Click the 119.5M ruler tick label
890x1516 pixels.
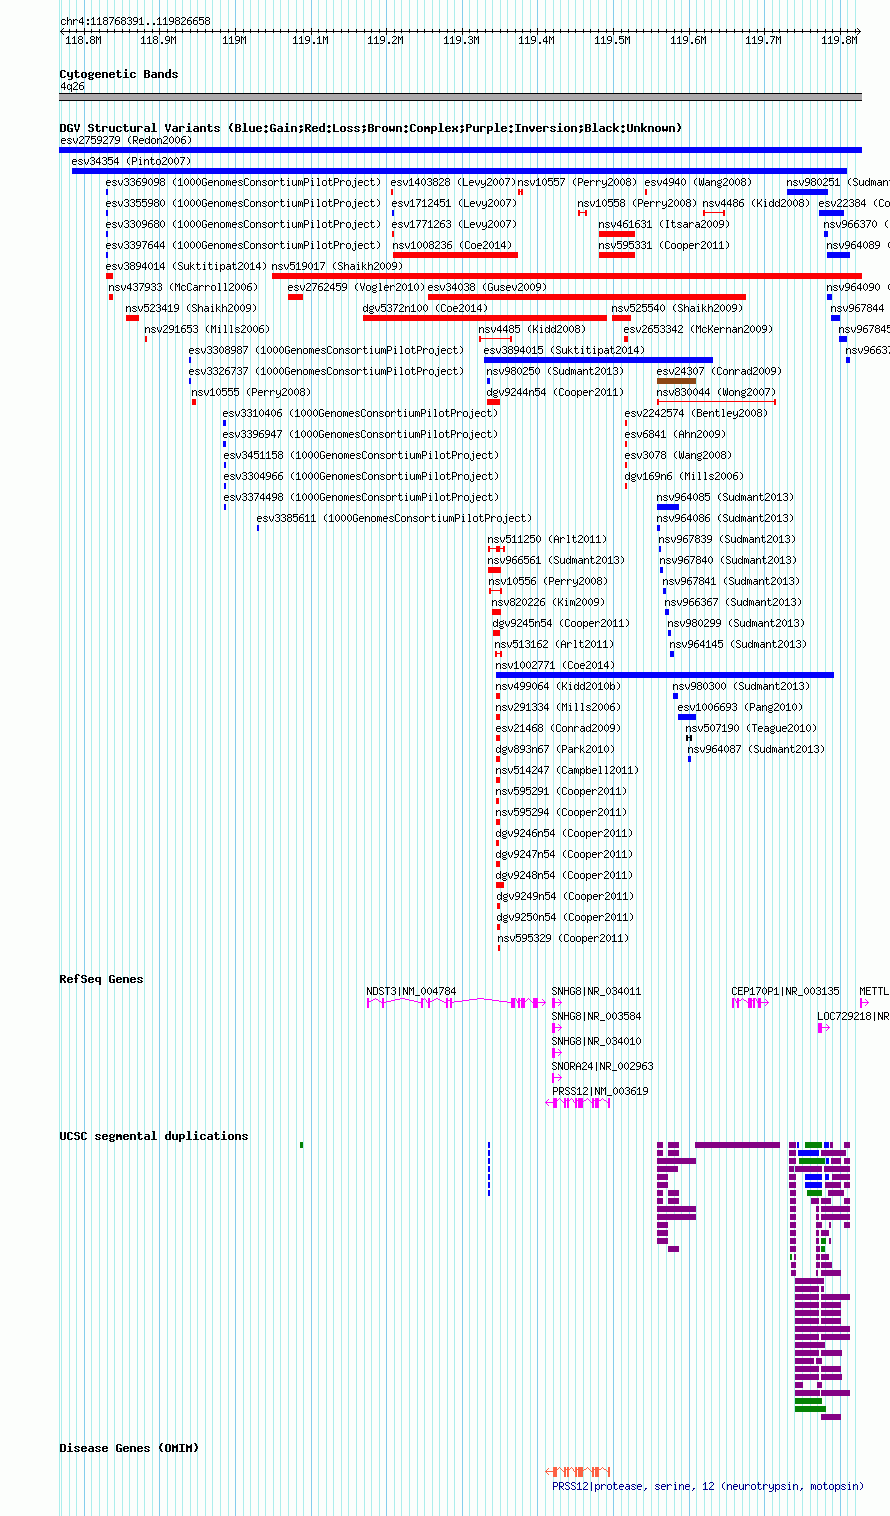[612, 40]
